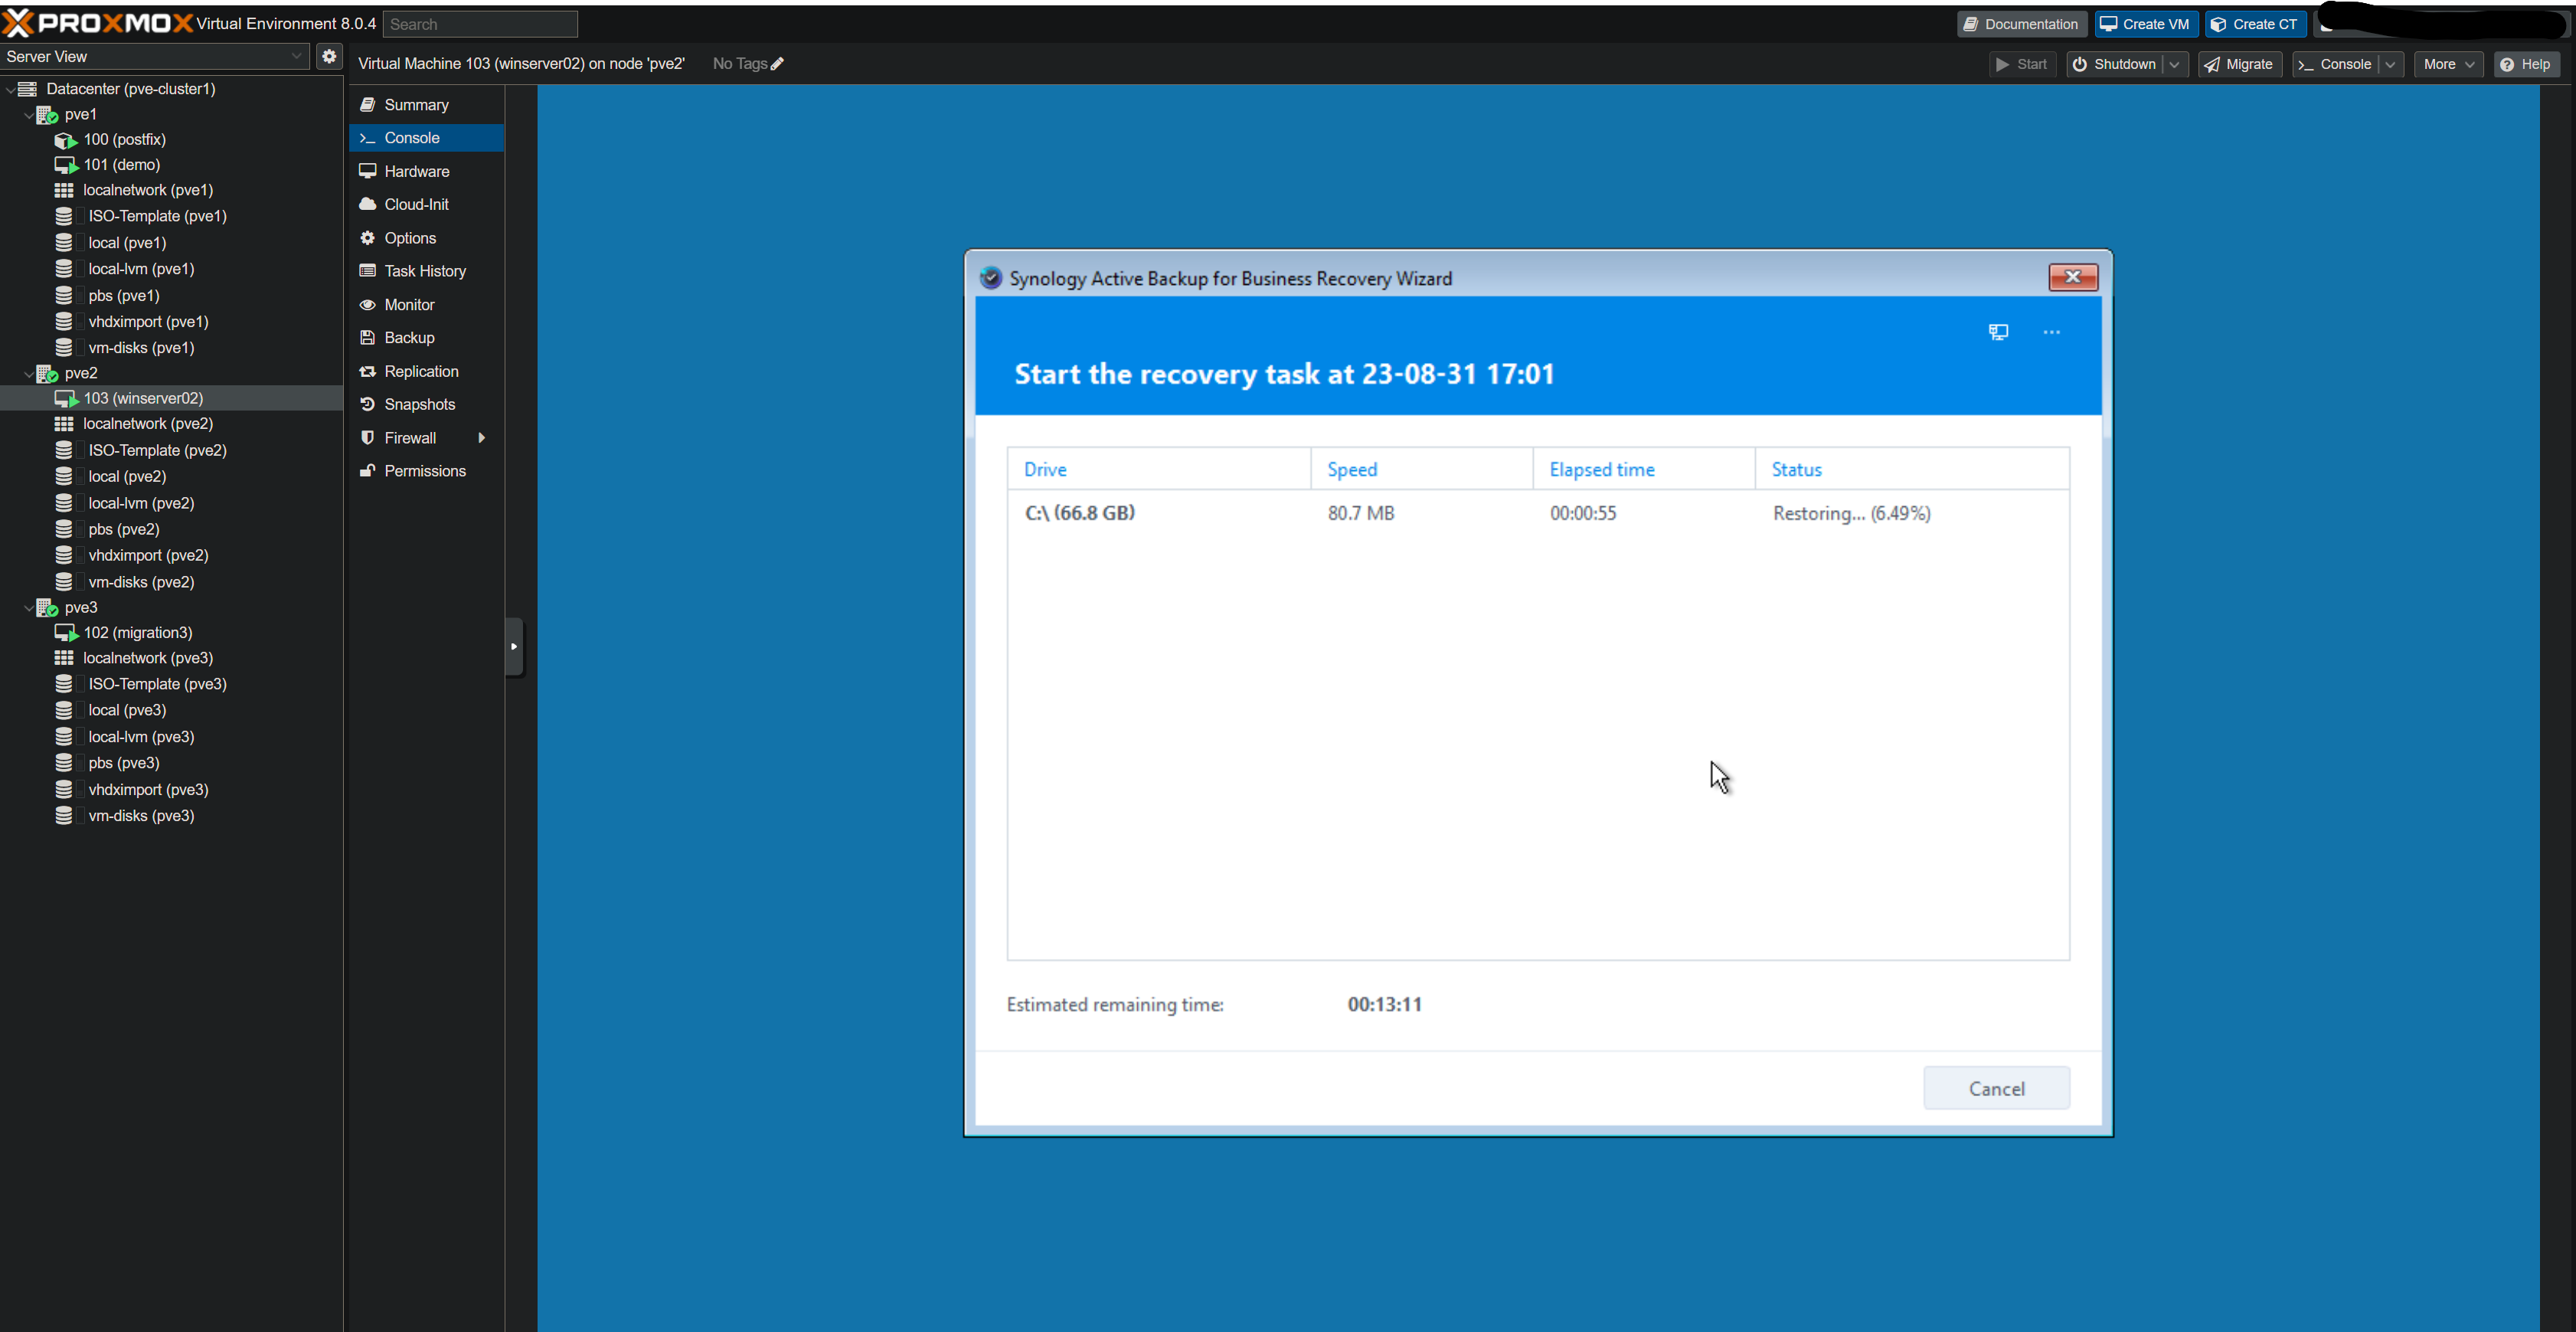Open the Shutdown dropdown arrow
Screen dimensions: 2576x1332
point(2174,64)
